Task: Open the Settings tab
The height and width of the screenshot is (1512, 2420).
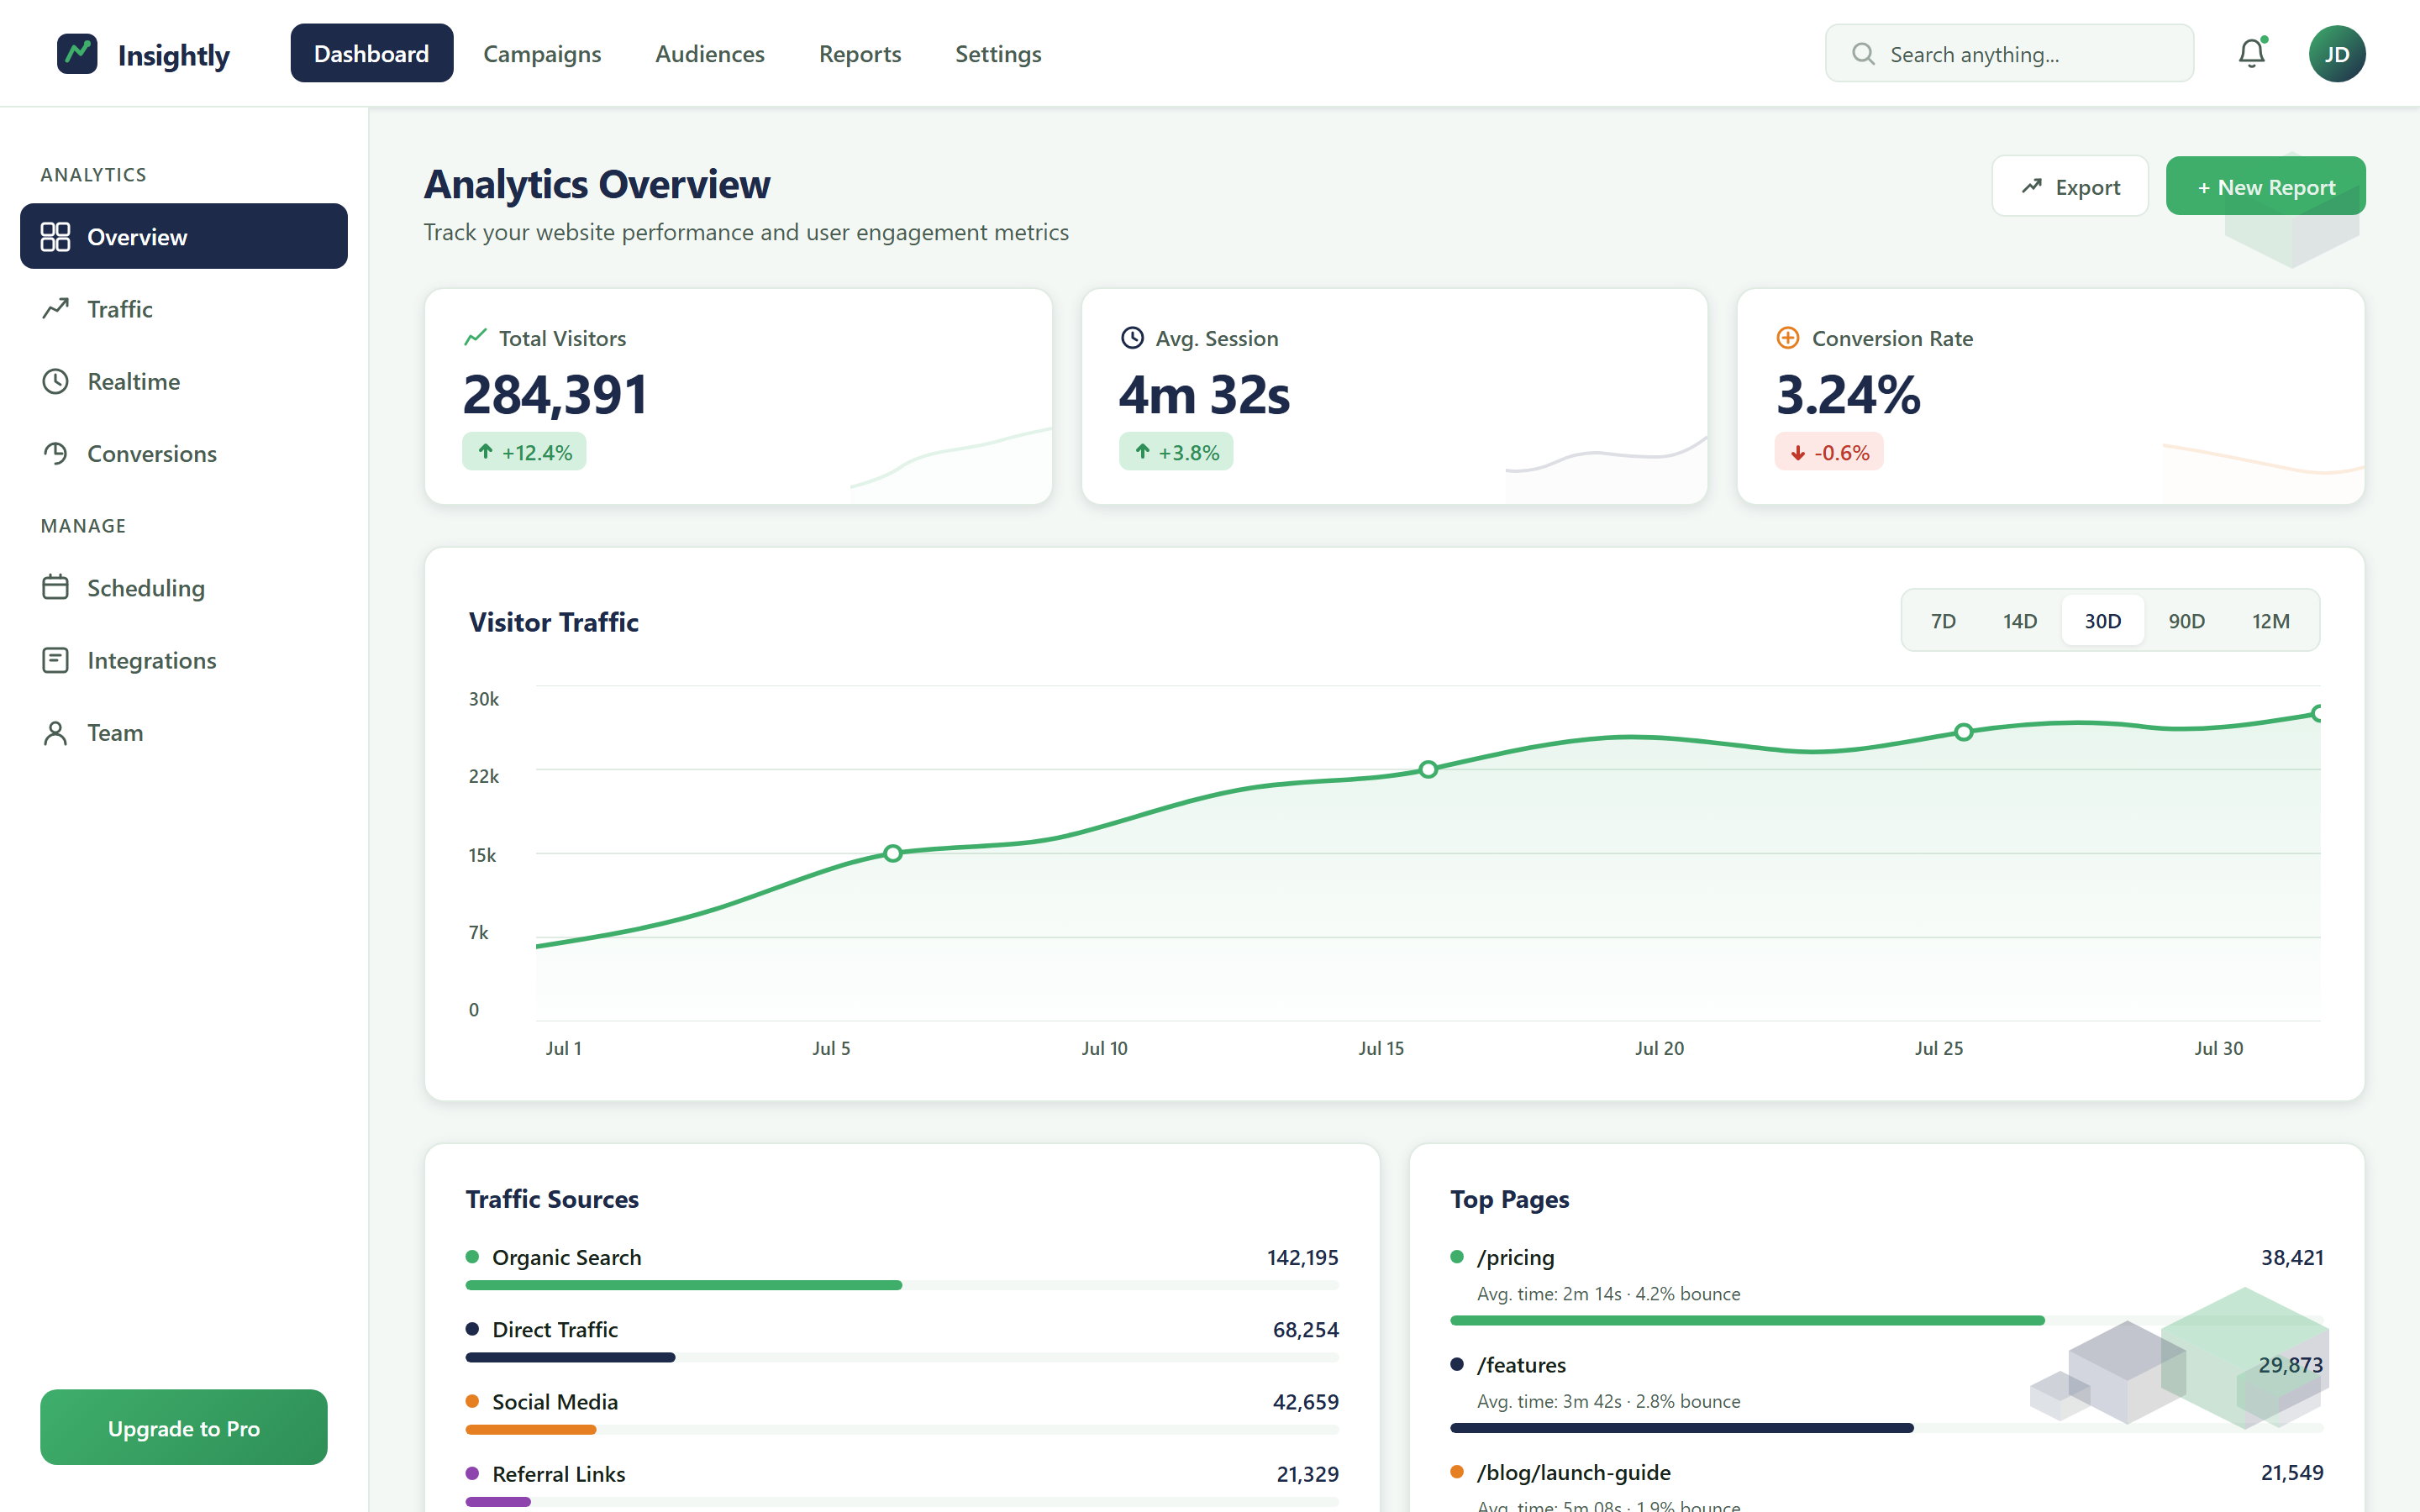Action: tap(998, 54)
